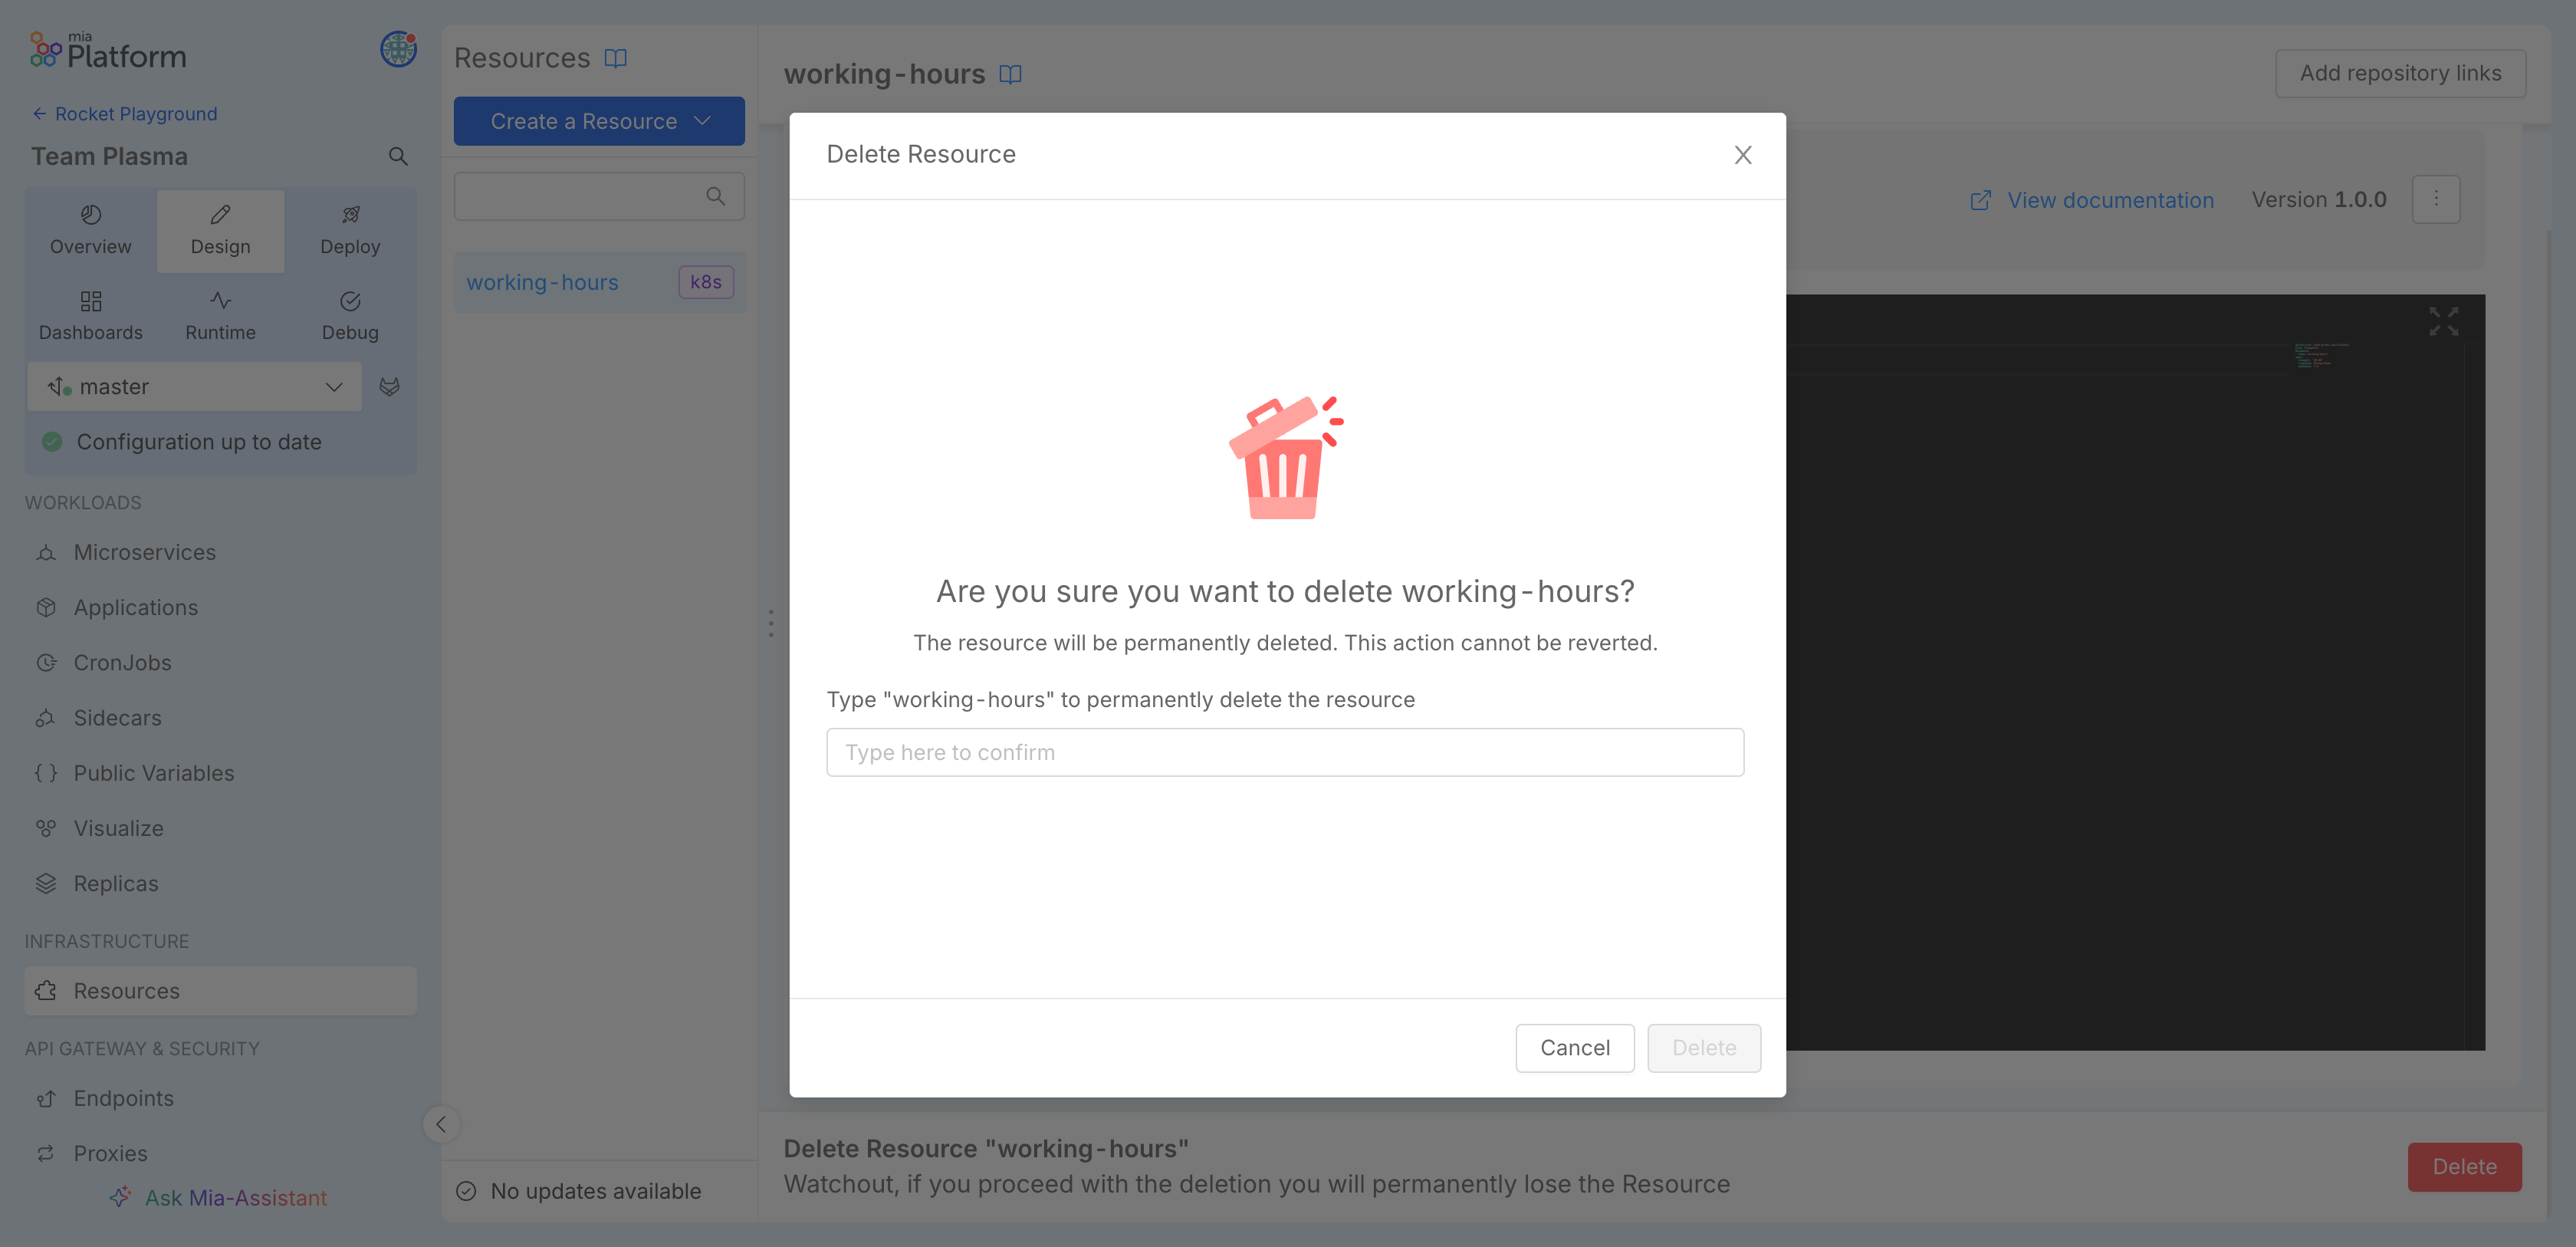Image resolution: width=2576 pixels, height=1247 pixels.
Task: Click the delete confirmation text field
Action: [1285, 752]
